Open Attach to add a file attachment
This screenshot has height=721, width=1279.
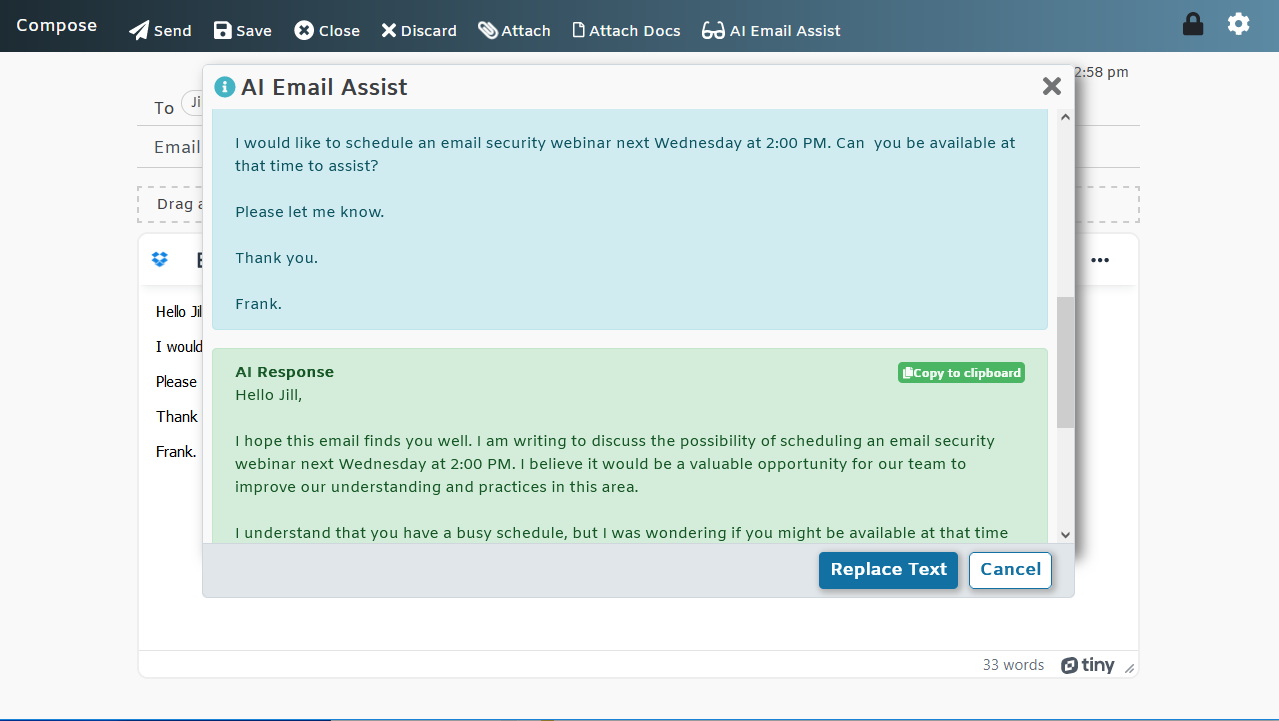487,30
